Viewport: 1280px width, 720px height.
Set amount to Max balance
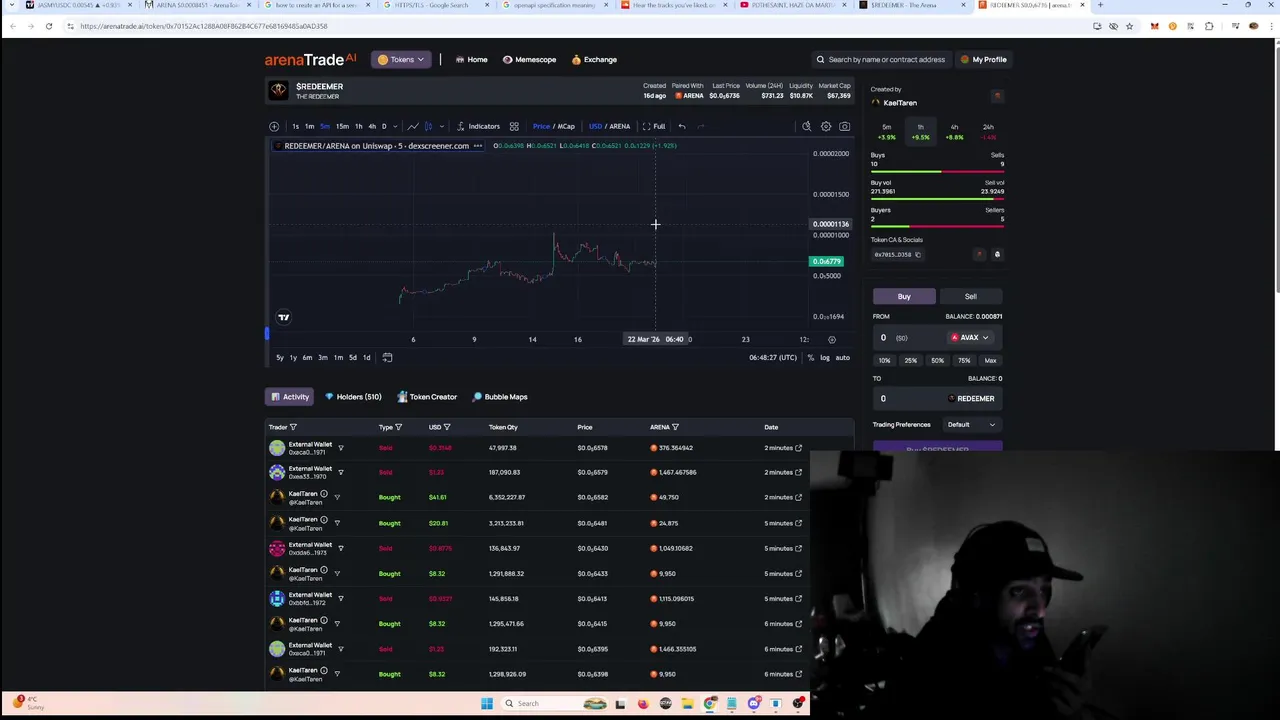(x=990, y=360)
